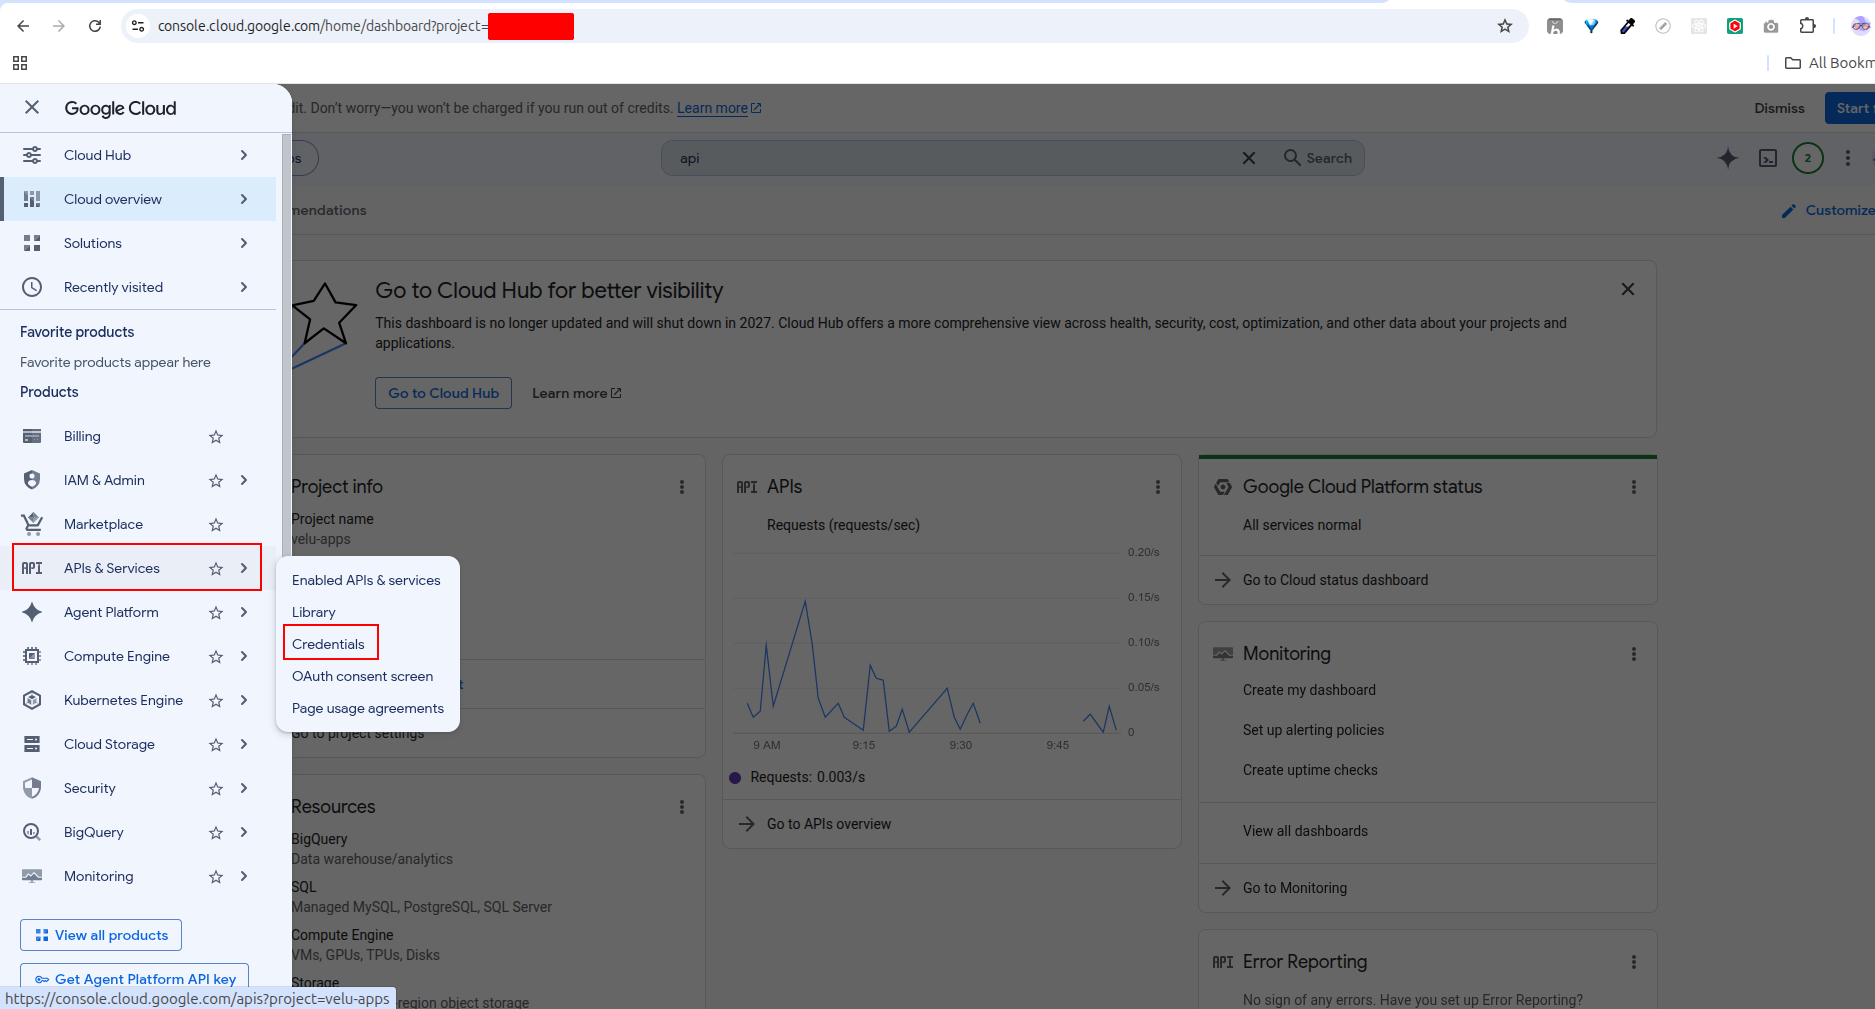Viewport: 1875px width, 1009px height.
Task: Expand IAM & Admin submenu chevron
Action: (244, 480)
